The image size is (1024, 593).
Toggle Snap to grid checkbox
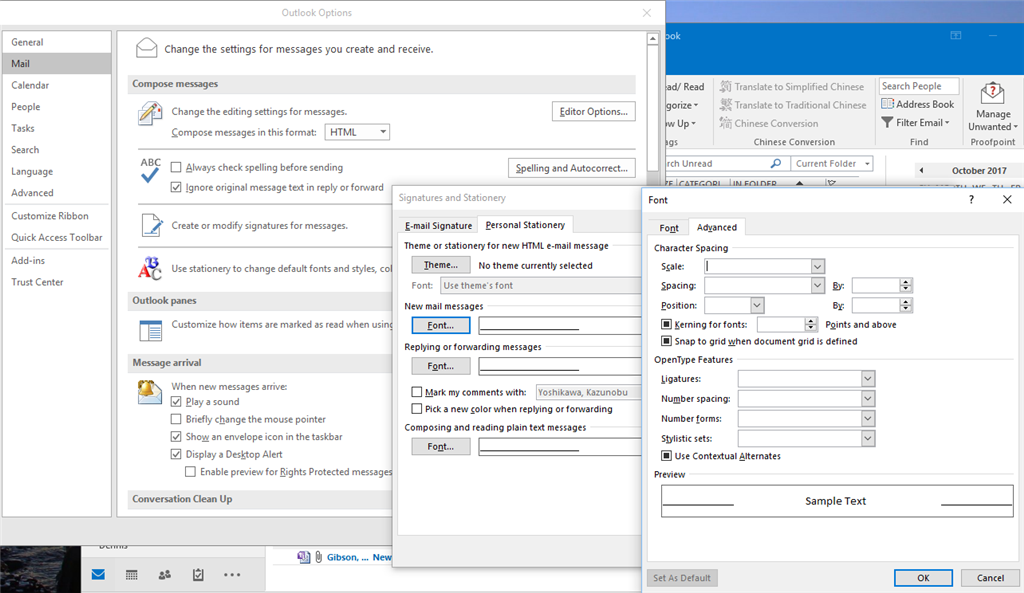[666, 341]
